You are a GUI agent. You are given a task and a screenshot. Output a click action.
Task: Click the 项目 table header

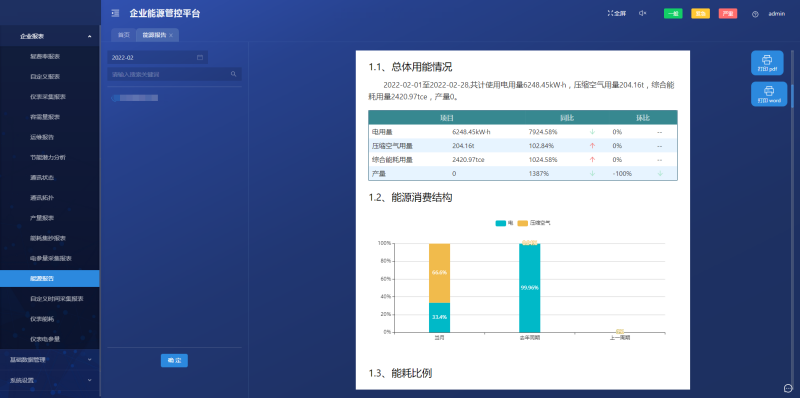pos(447,118)
